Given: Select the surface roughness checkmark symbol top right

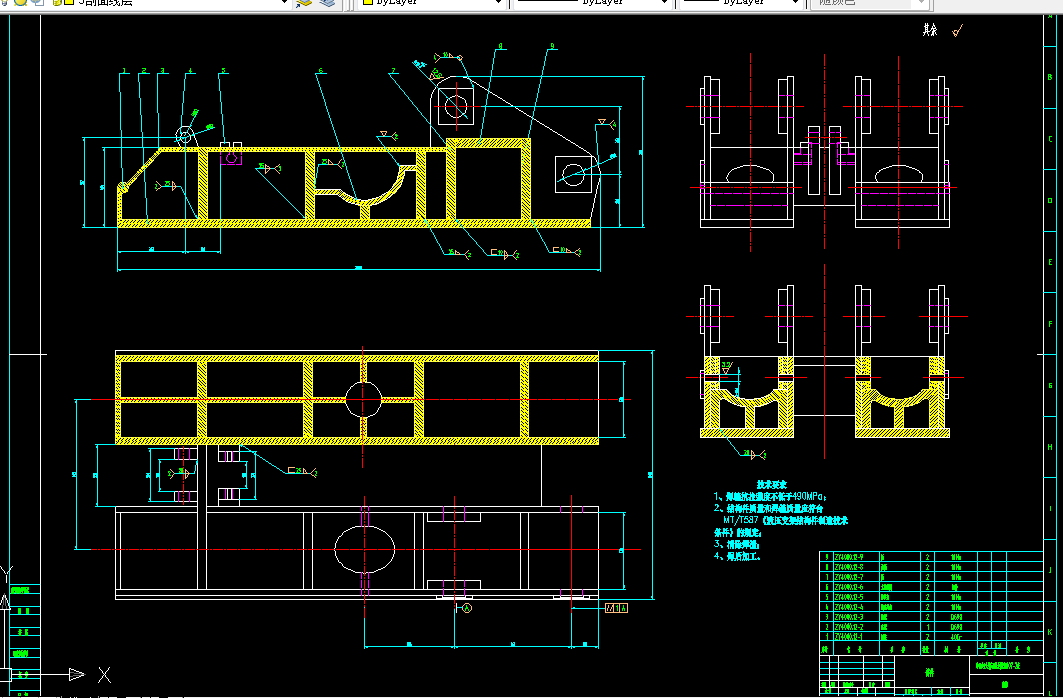Looking at the screenshot, I should tap(958, 30).
